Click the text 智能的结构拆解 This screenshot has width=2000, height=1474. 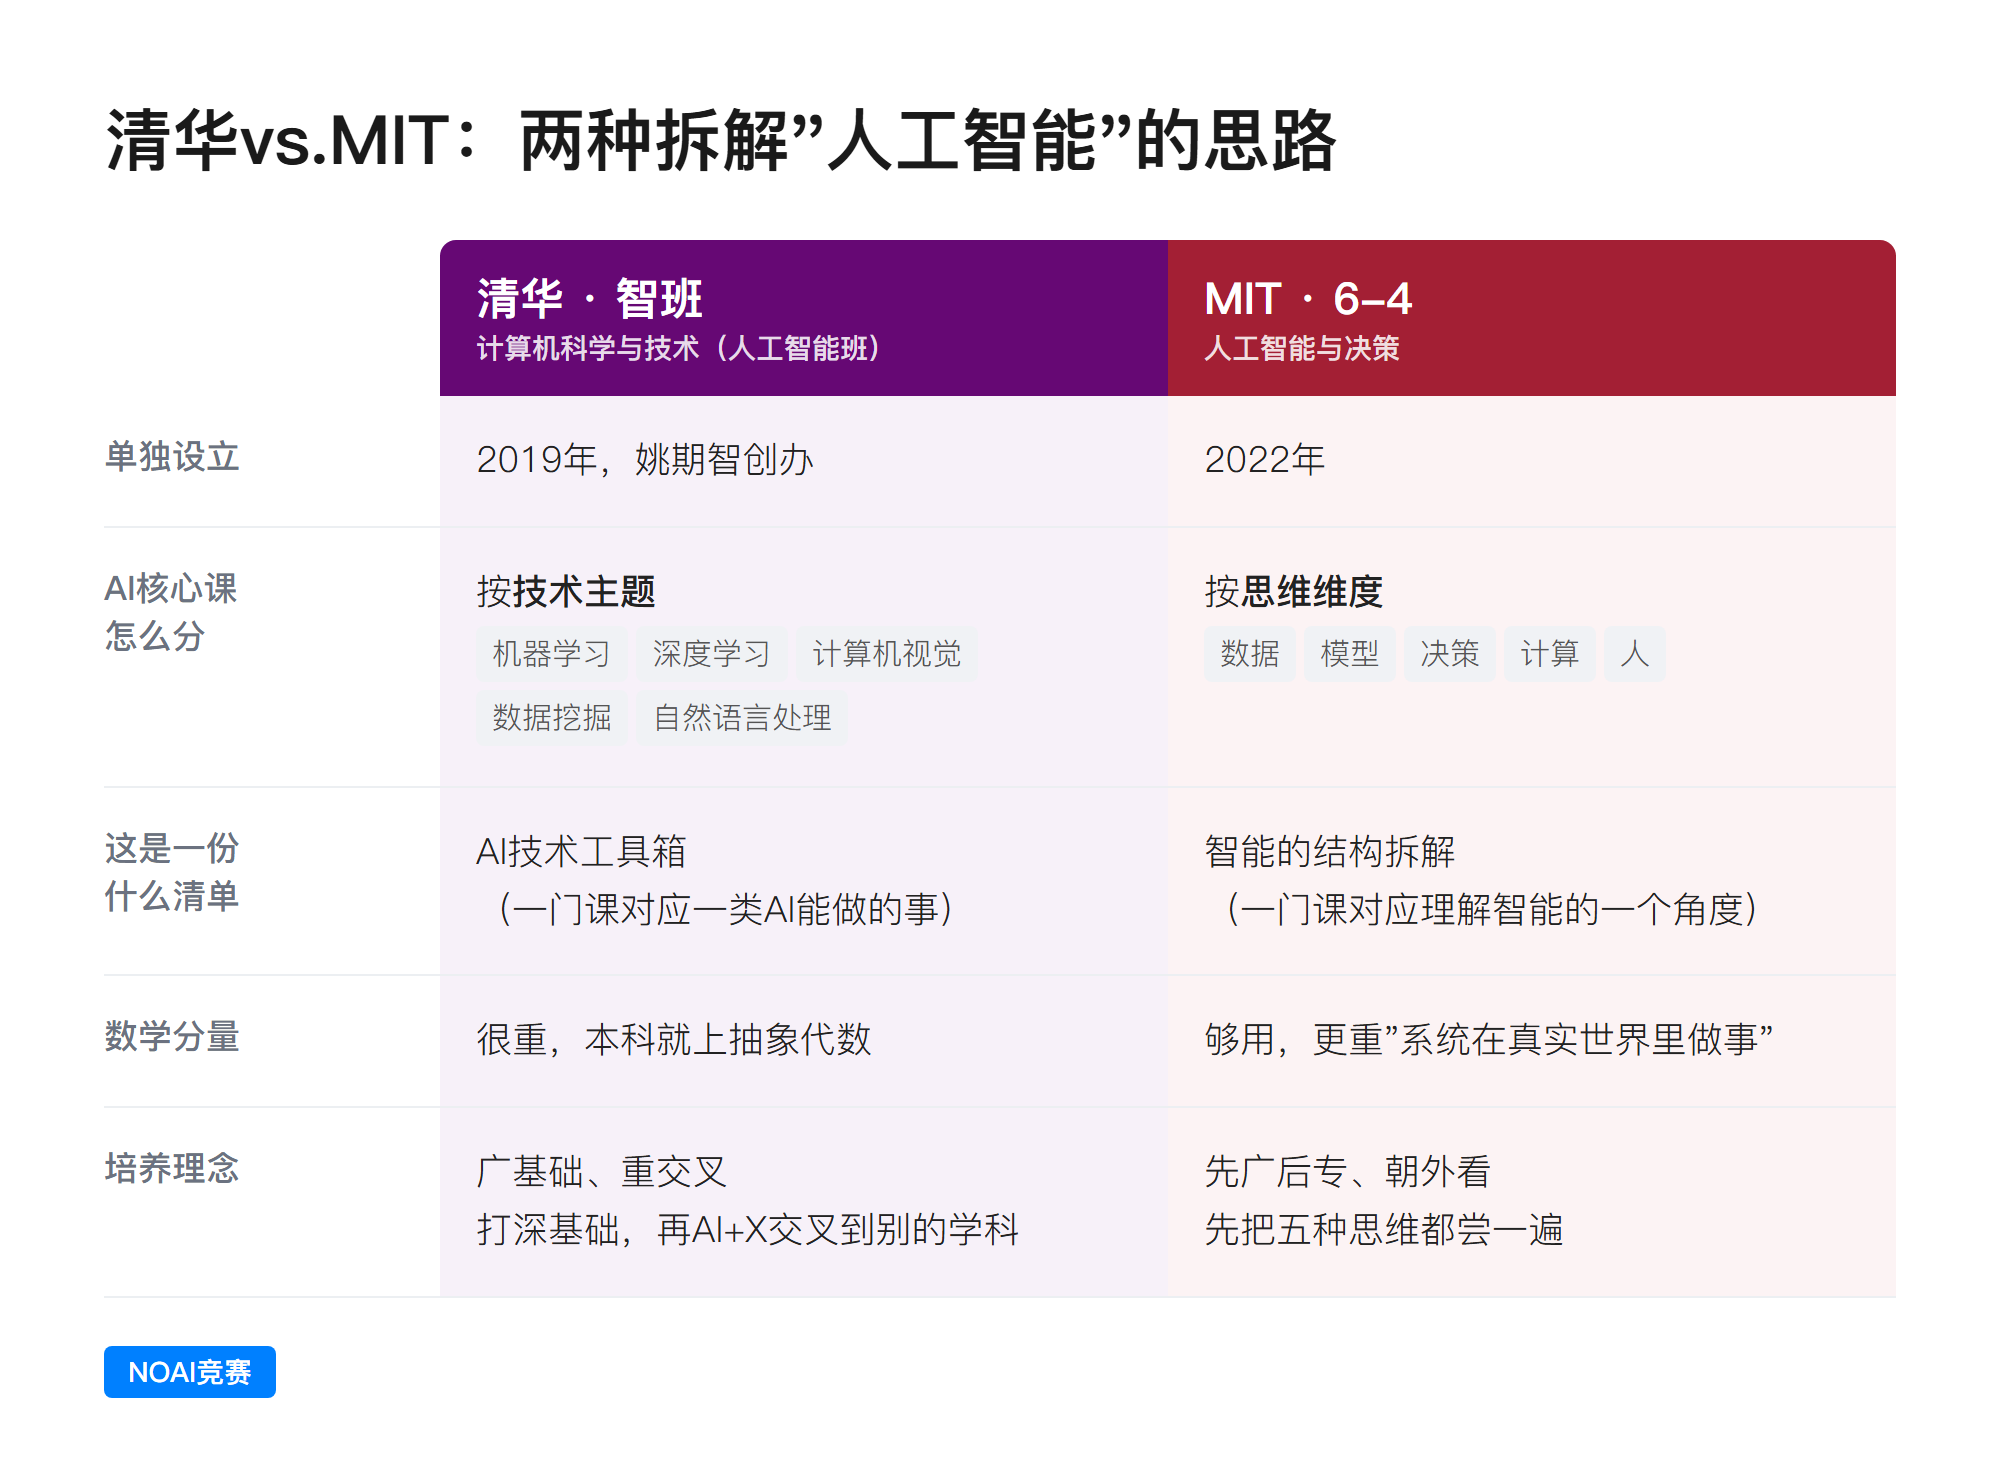click(1330, 852)
